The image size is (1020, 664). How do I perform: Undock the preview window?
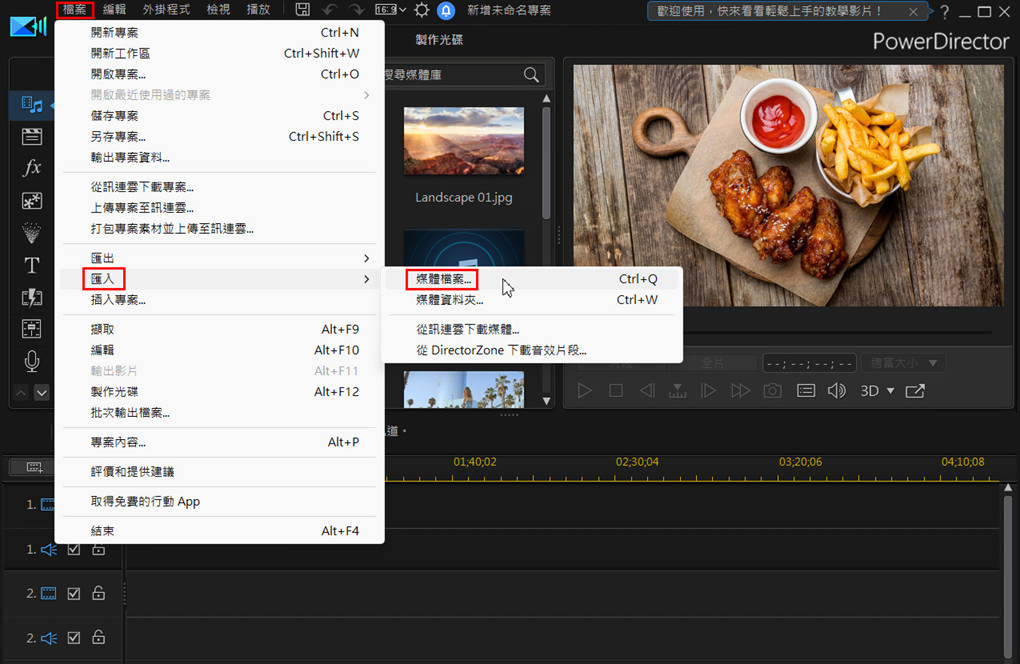click(915, 391)
